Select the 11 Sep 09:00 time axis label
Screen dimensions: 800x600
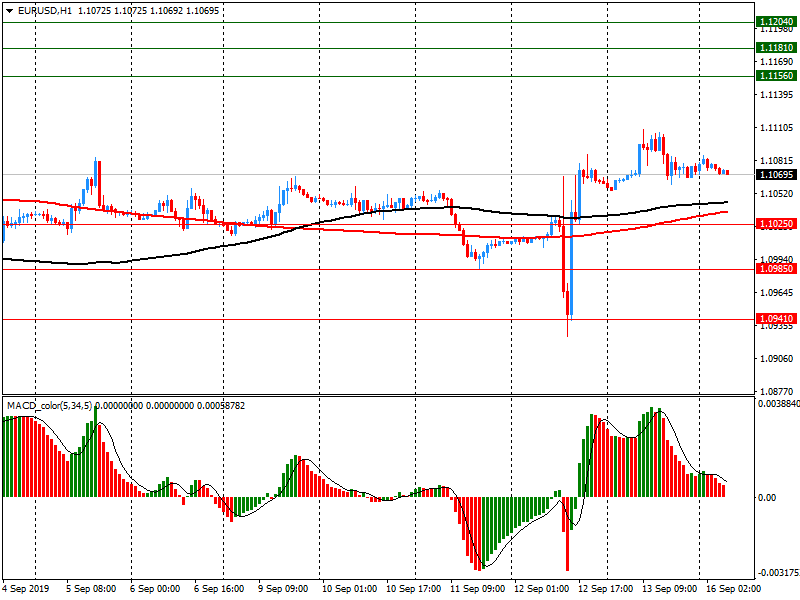click(x=477, y=589)
